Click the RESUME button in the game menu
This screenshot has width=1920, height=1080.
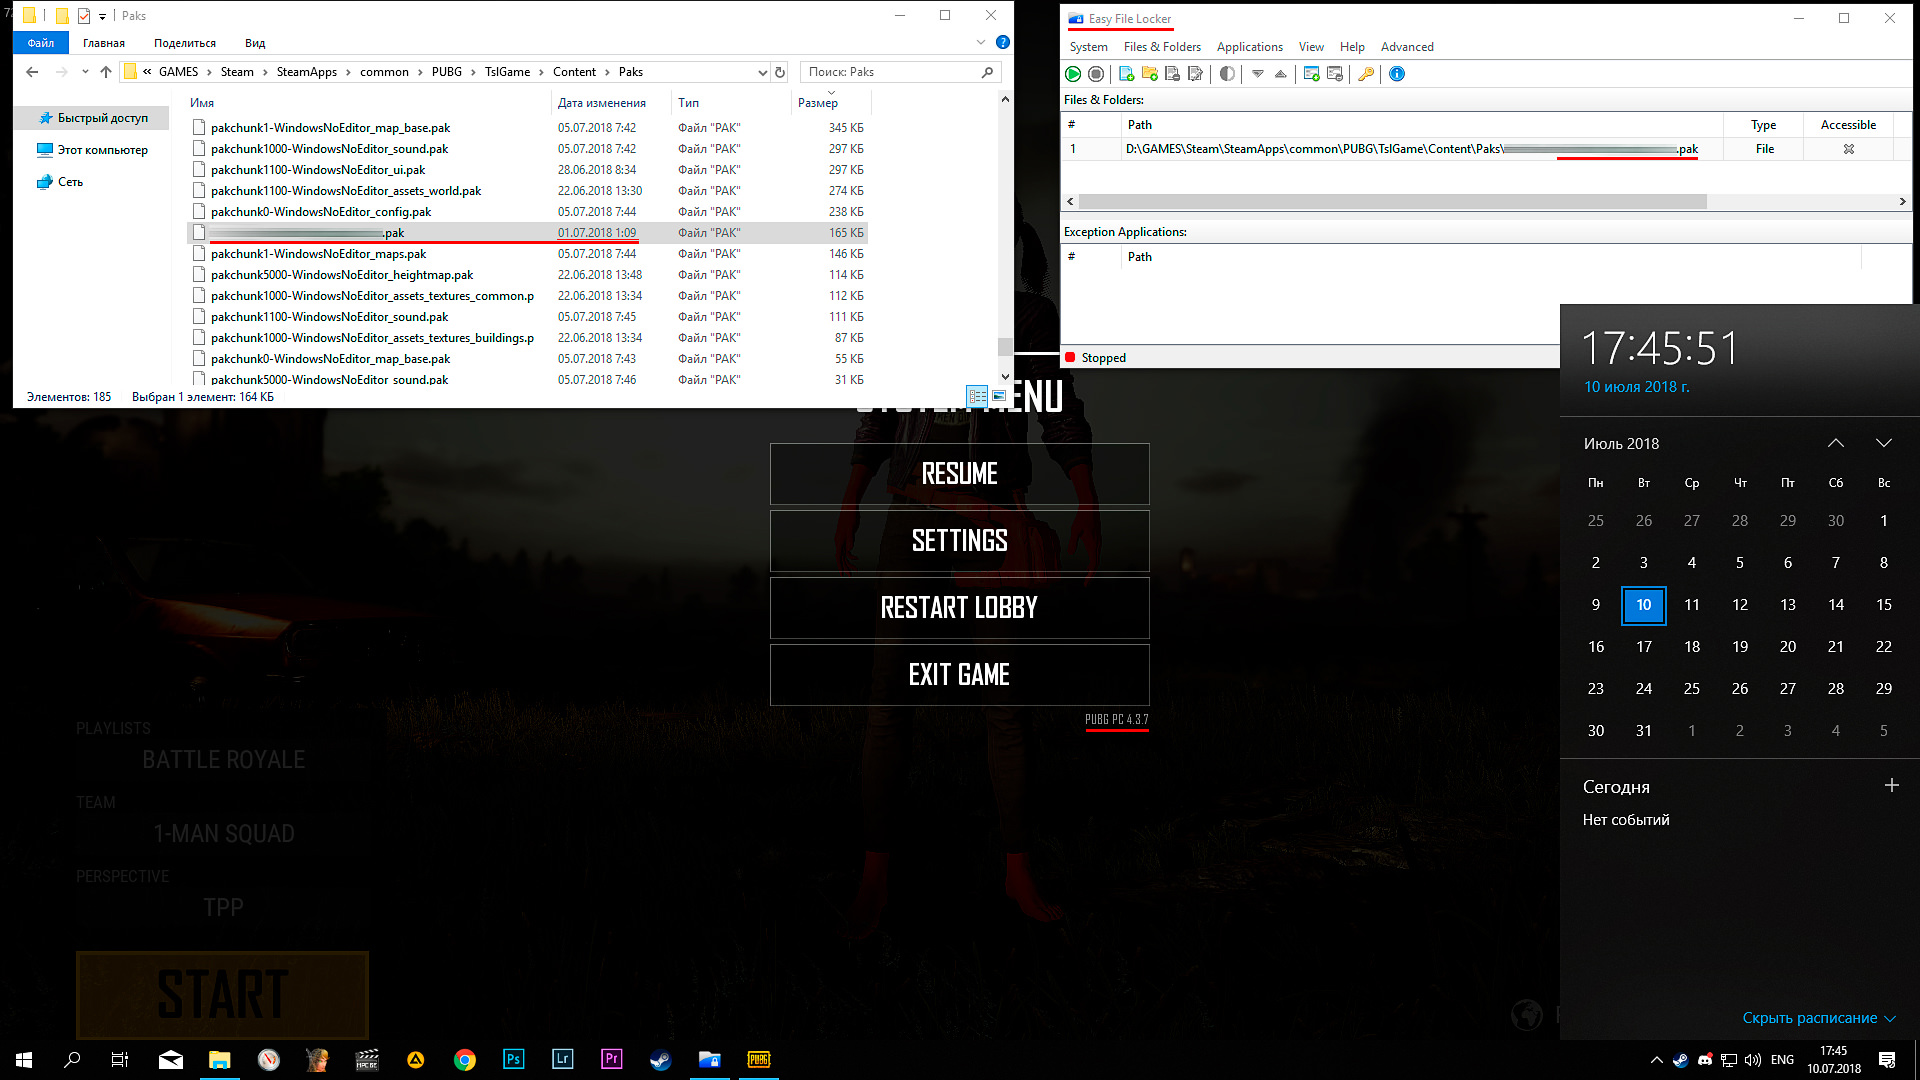[x=959, y=474]
